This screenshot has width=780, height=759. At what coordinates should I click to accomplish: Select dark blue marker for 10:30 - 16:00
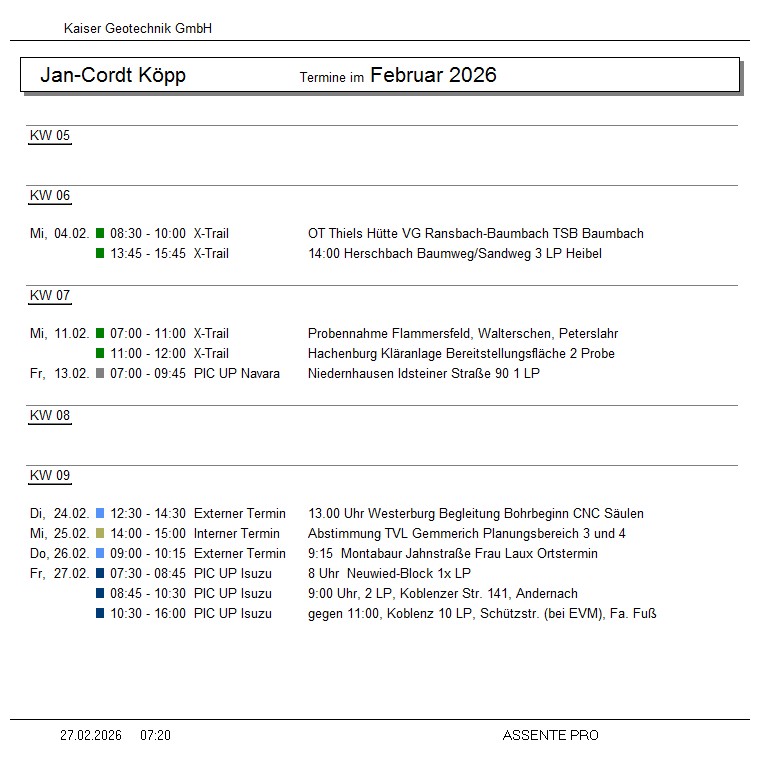pos(100,614)
